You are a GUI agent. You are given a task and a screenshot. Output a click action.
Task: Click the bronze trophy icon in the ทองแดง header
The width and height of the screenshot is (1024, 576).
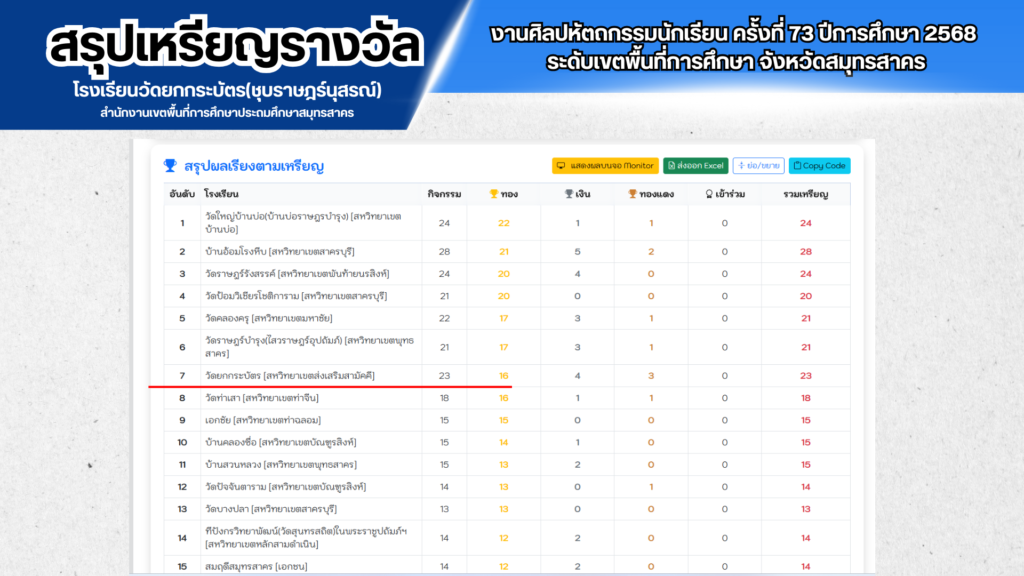(632, 194)
